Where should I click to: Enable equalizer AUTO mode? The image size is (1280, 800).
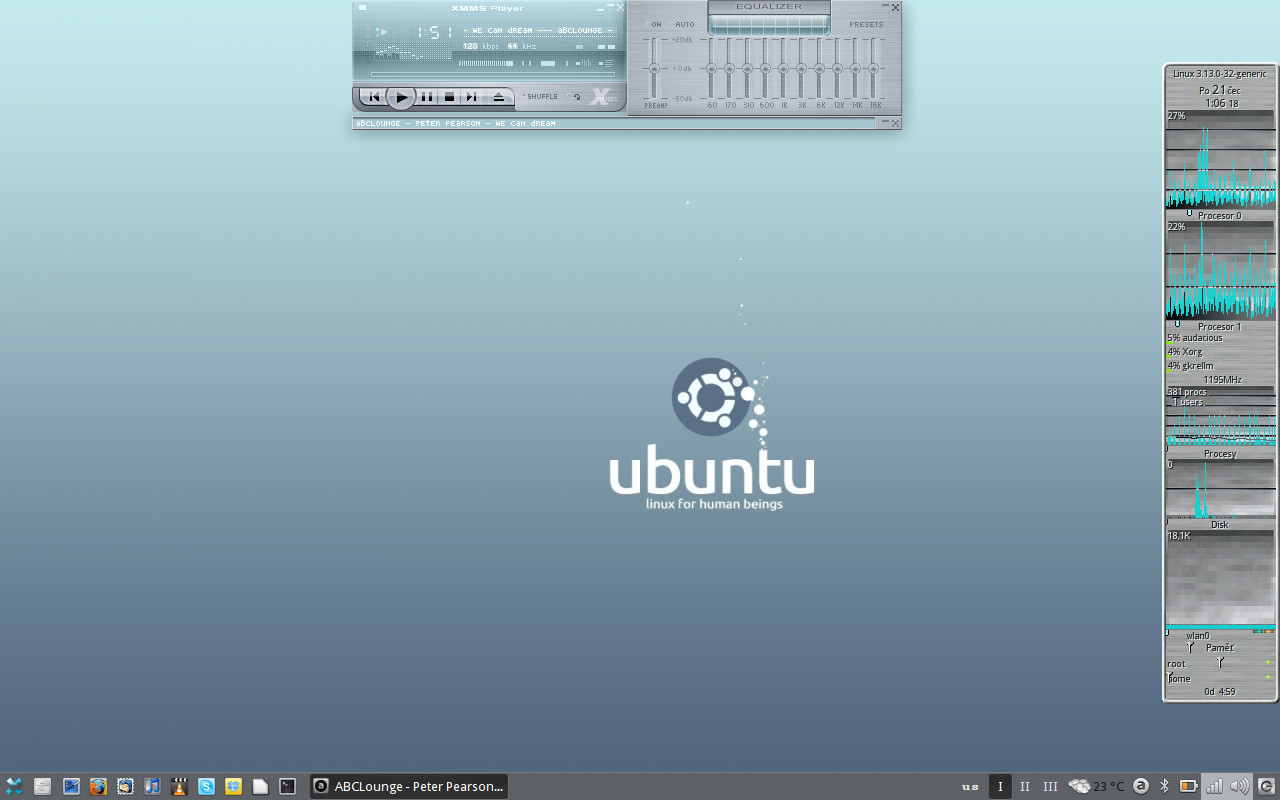(x=684, y=24)
